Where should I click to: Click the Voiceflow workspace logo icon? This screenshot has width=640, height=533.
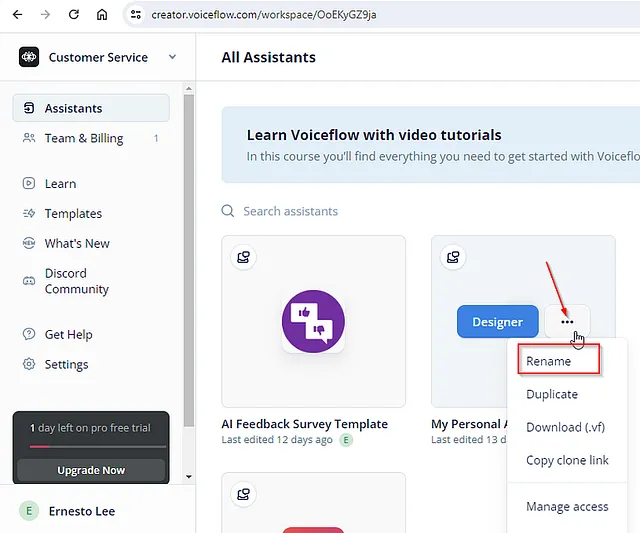[29, 57]
